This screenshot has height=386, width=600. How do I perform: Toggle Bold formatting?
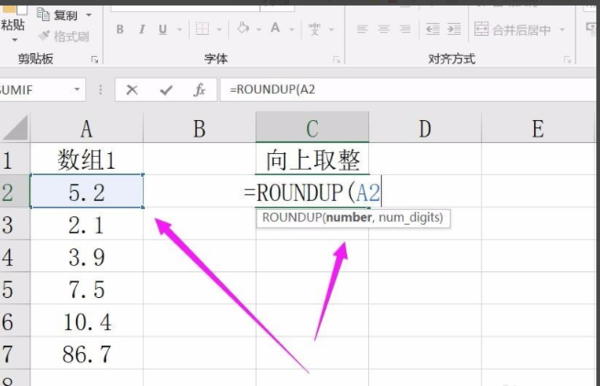tap(120, 29)
